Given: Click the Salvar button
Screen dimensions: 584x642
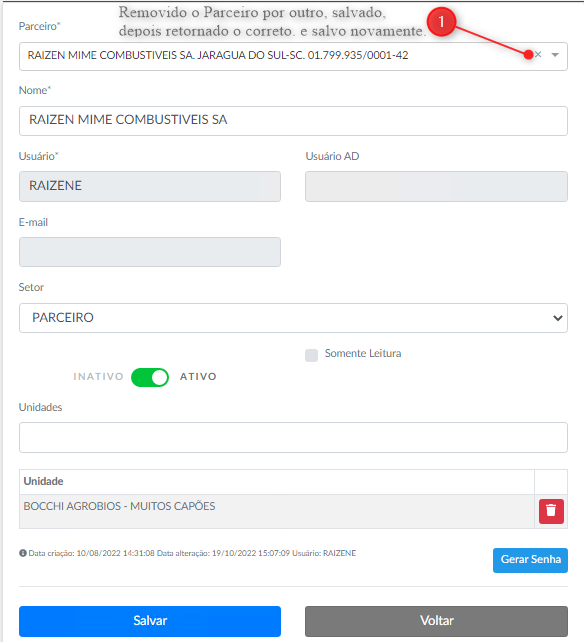Looking at the screenshot, I should click(150, 621).
